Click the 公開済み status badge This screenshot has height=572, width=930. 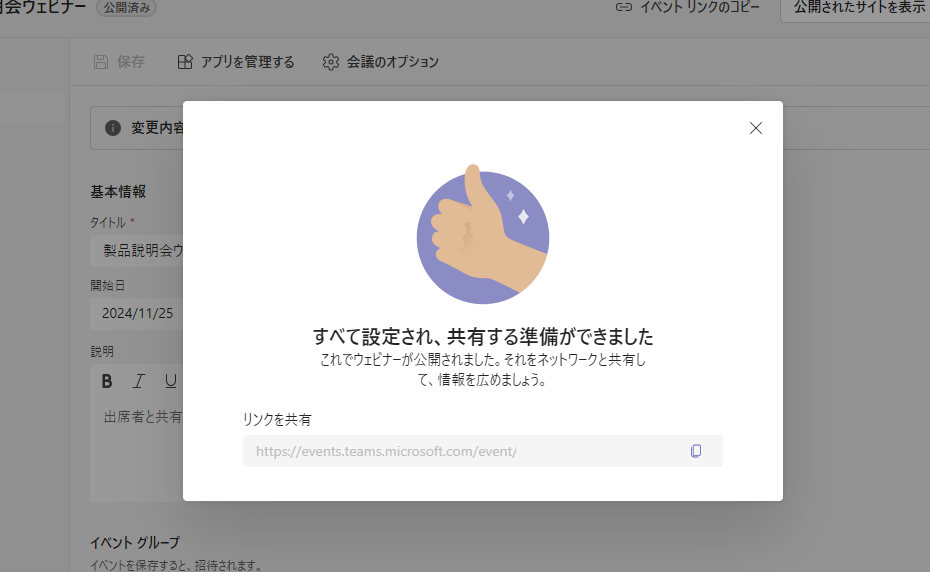126,7
